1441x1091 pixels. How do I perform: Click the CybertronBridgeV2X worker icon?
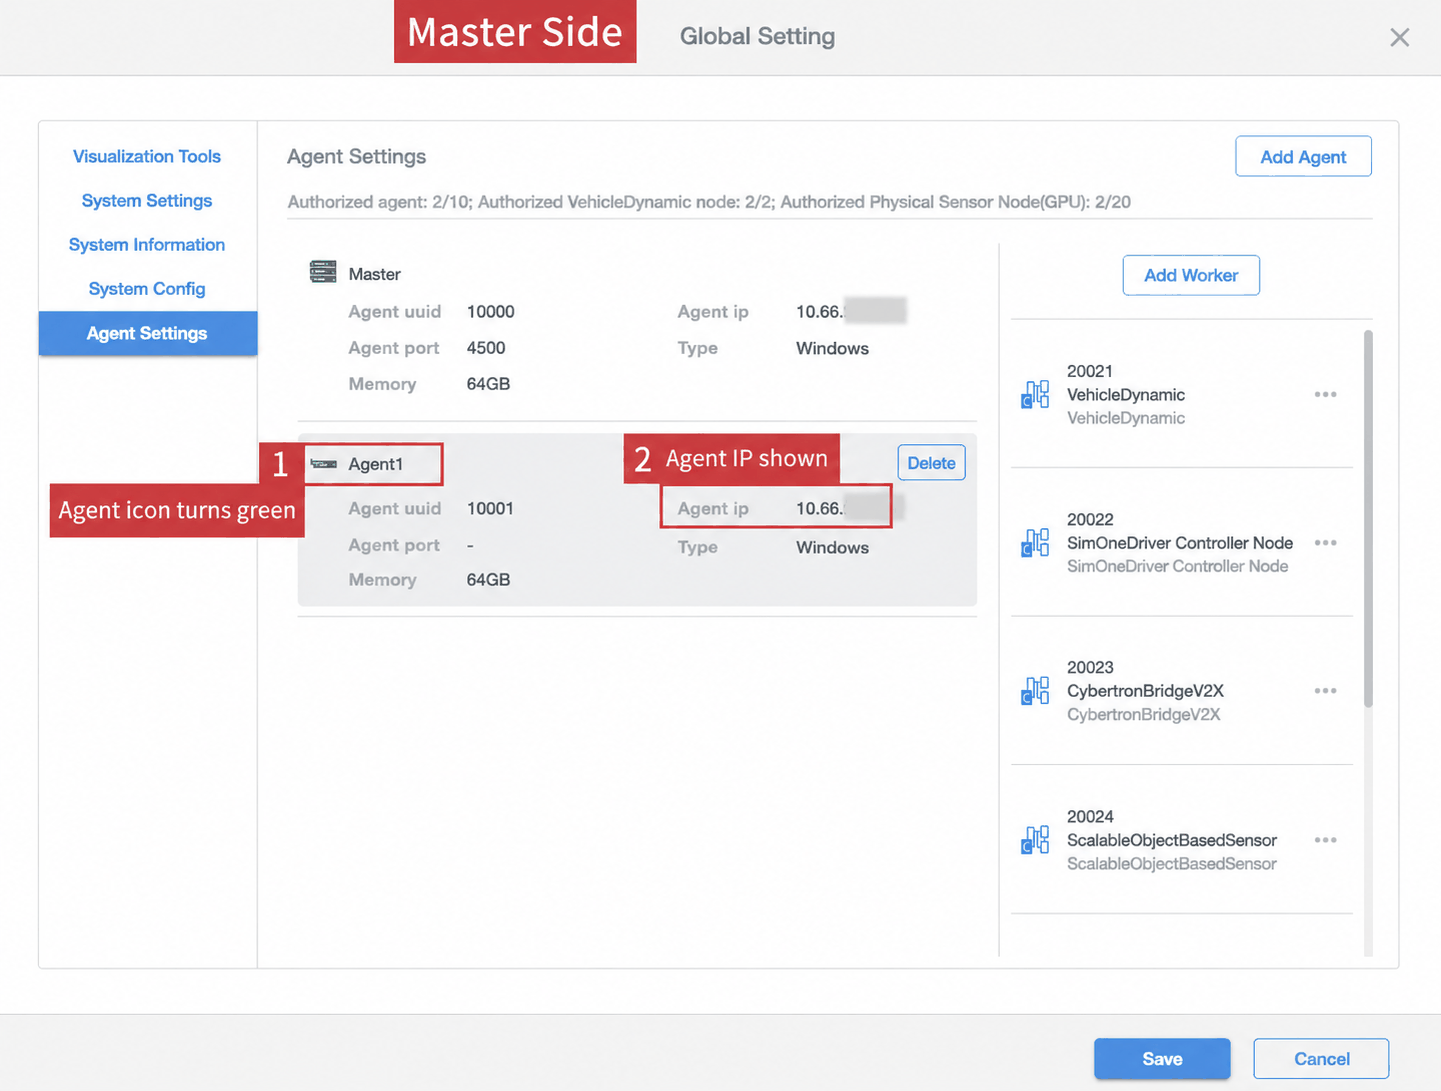[x=1035, y=691]
